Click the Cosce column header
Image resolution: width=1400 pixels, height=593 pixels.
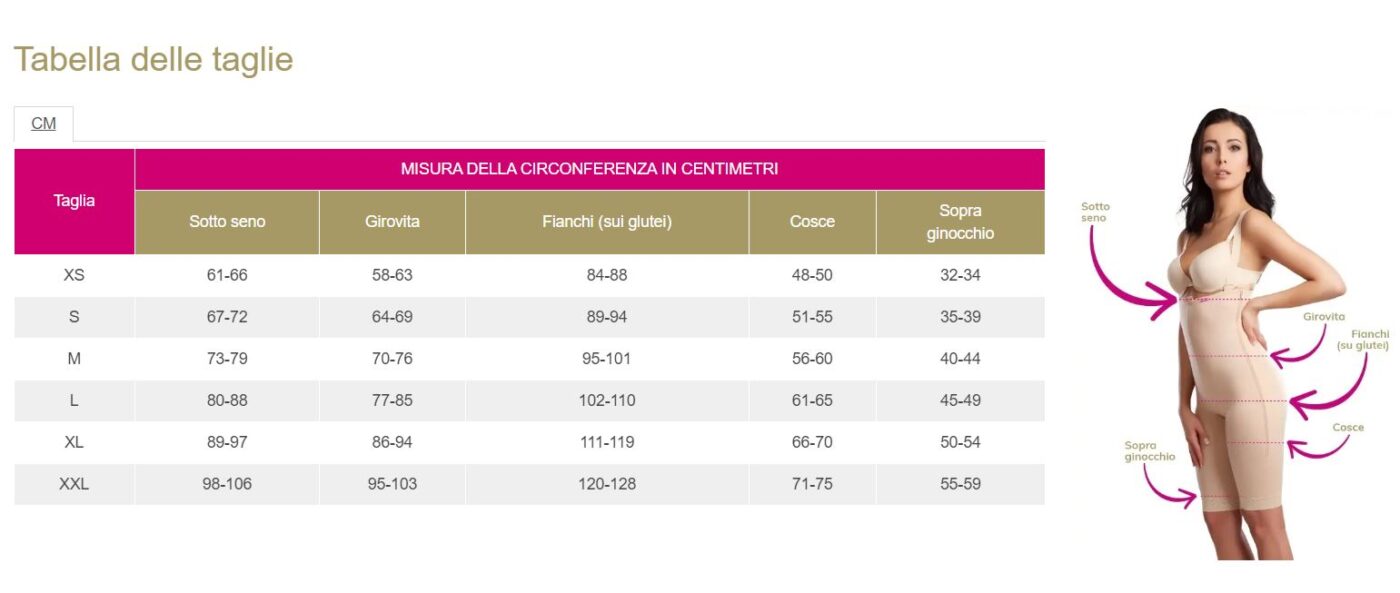point(812,222)
